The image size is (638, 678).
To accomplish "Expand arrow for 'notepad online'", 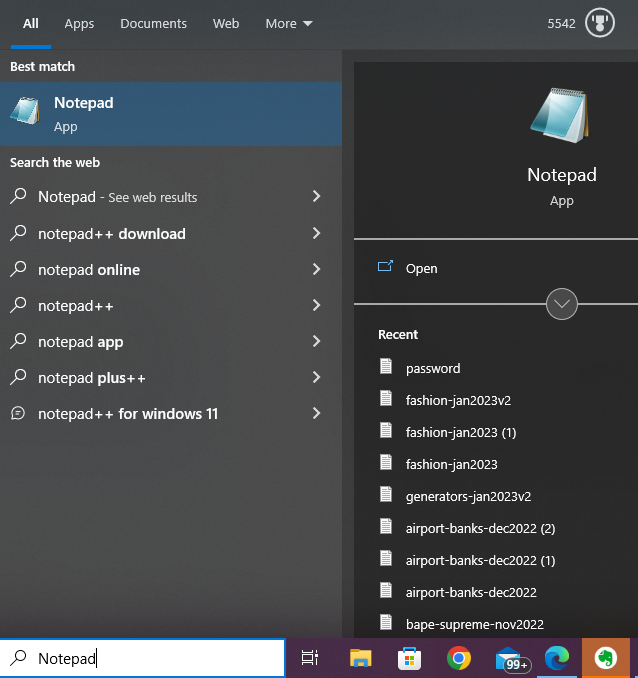I will click(317, 269).
